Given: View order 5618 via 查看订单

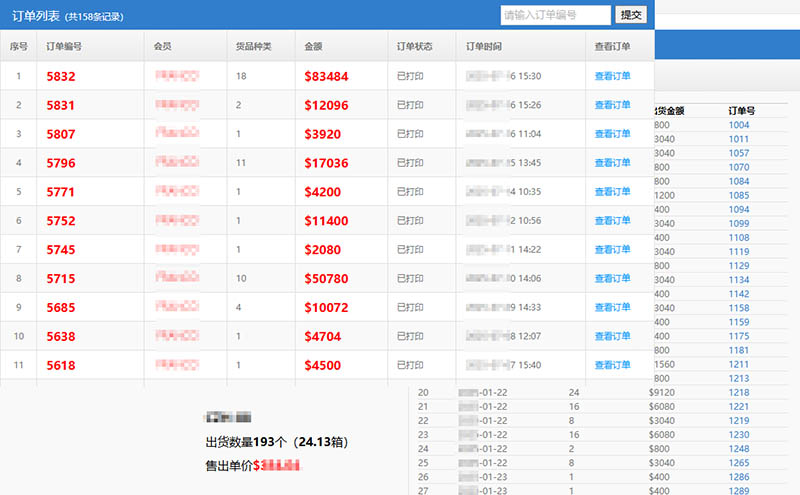Looking at the screenshot, I should click(x=612, y=366).
